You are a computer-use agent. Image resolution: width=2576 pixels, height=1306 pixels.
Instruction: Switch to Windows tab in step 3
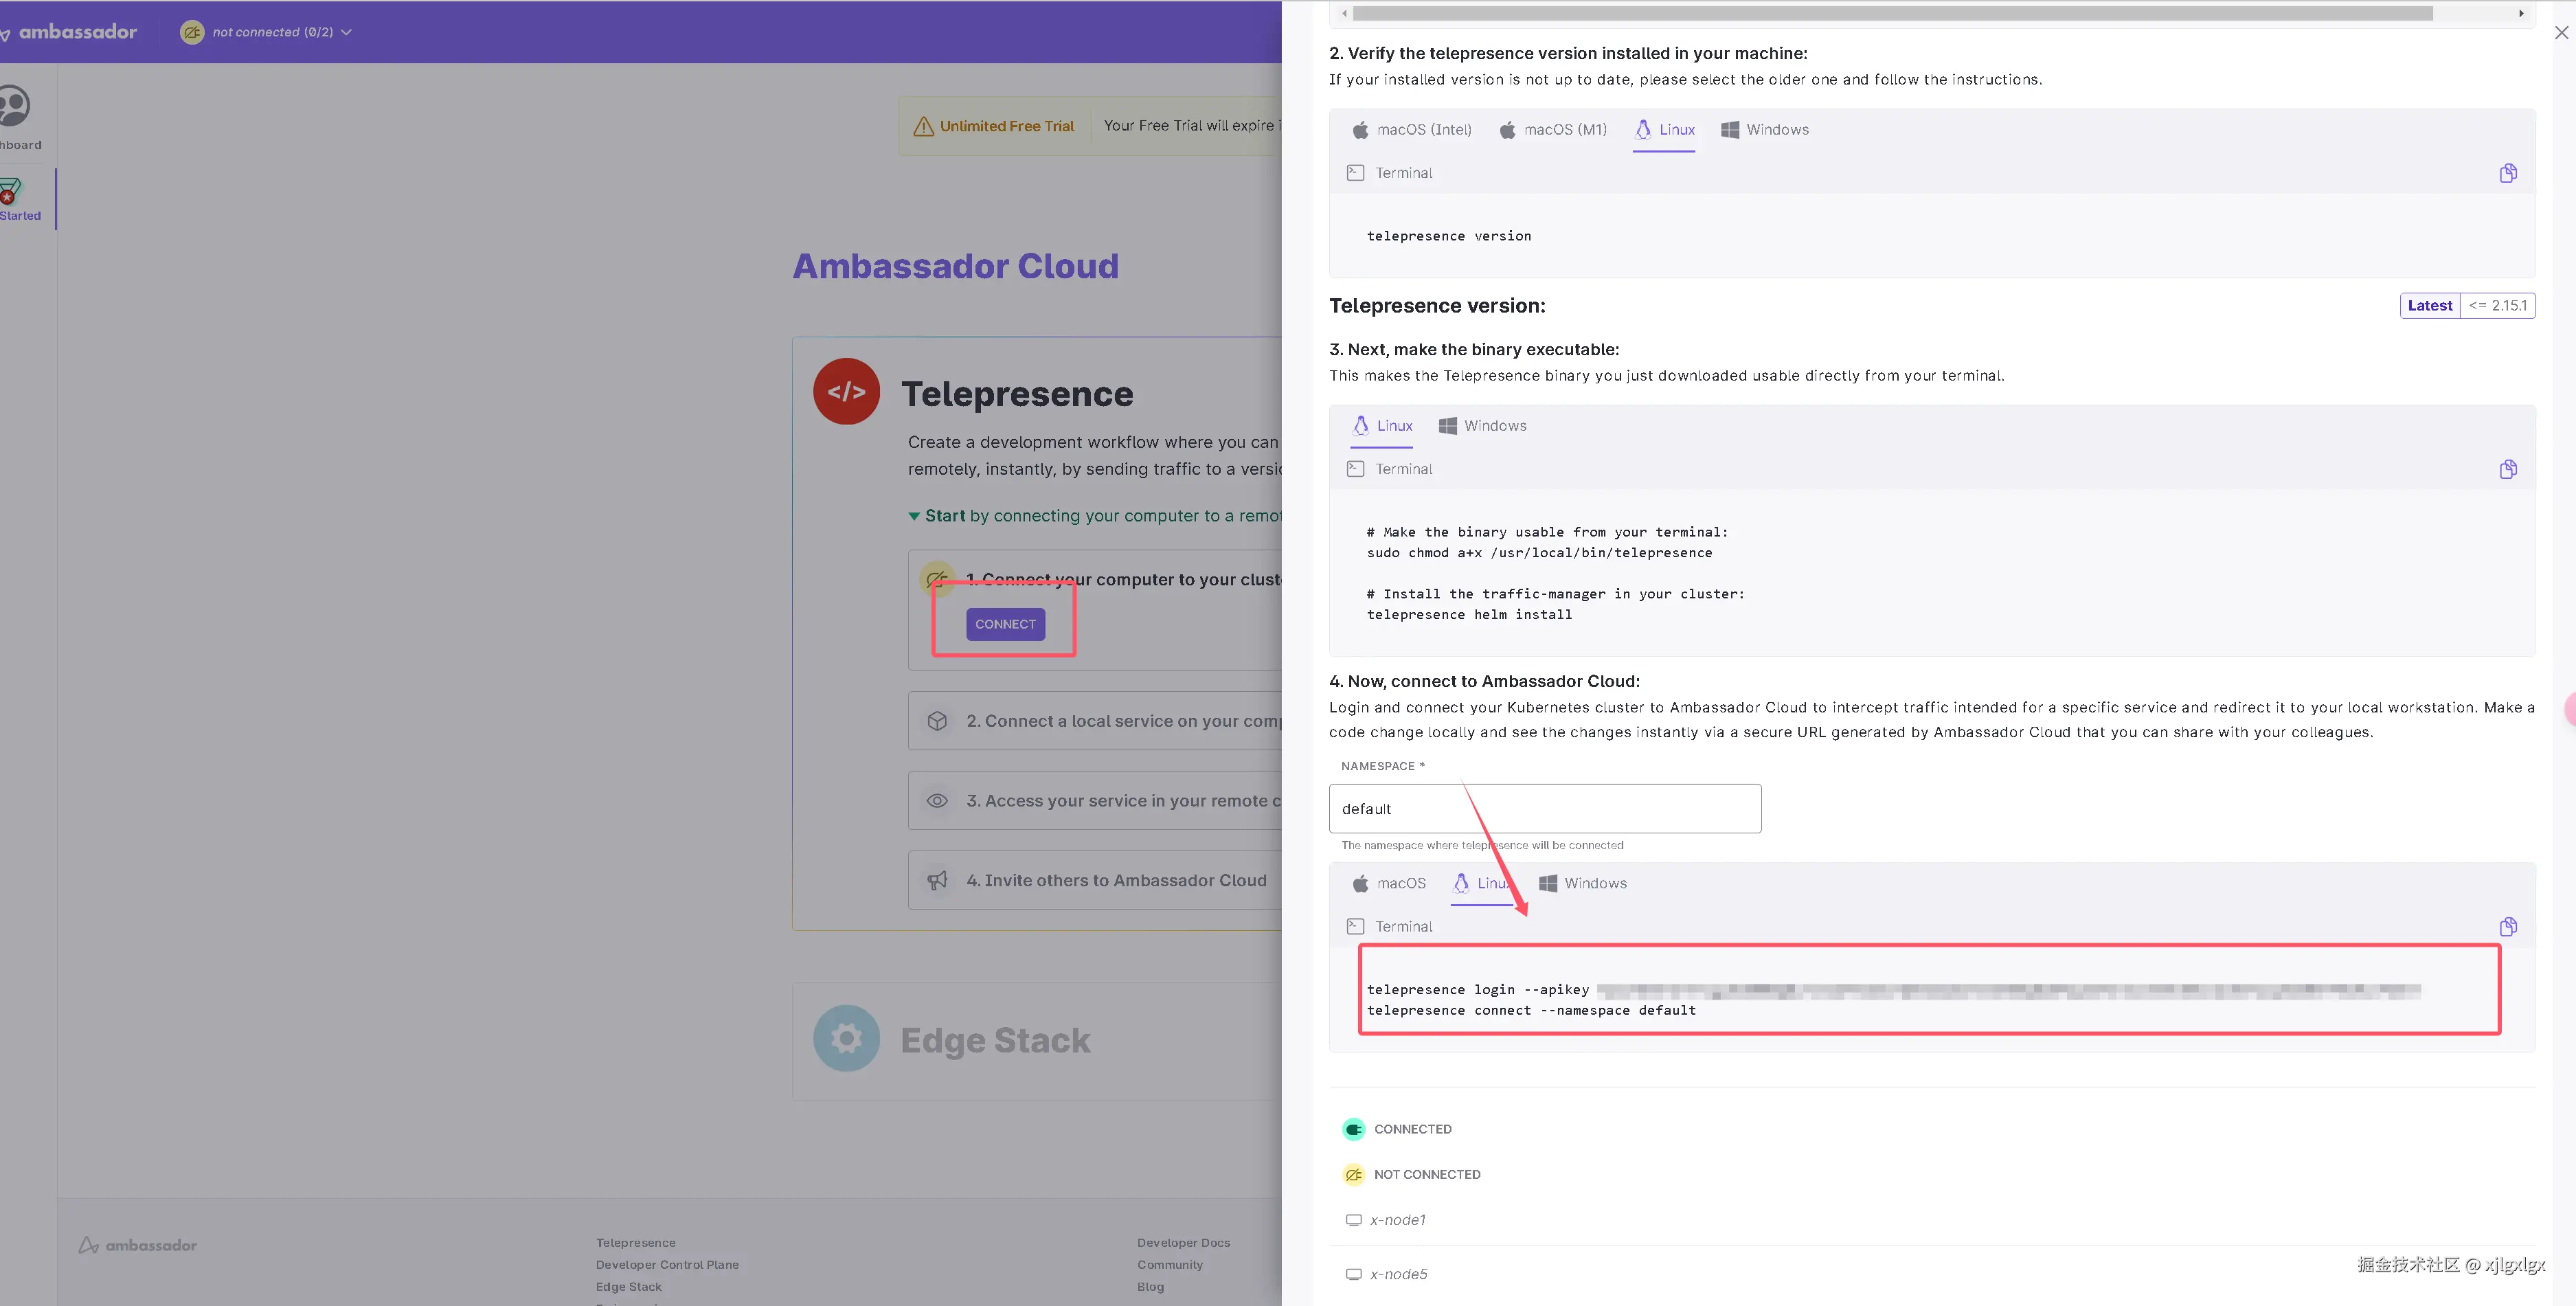[1482, 426]
